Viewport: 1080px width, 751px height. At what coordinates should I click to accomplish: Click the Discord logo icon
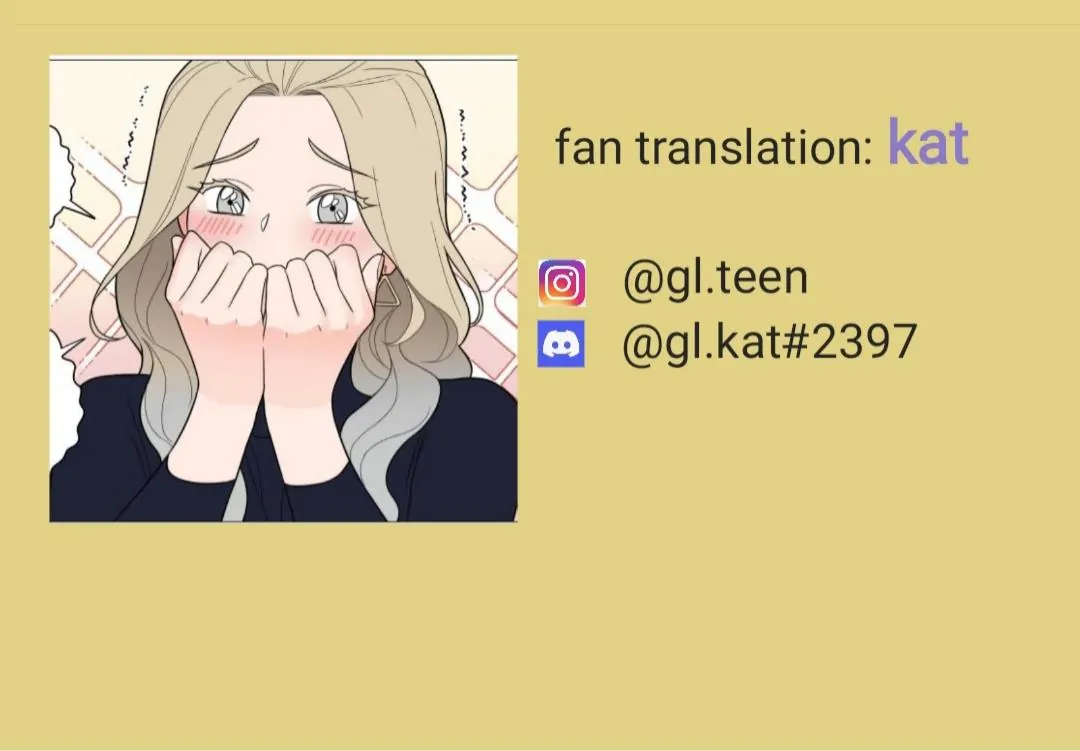561,343
